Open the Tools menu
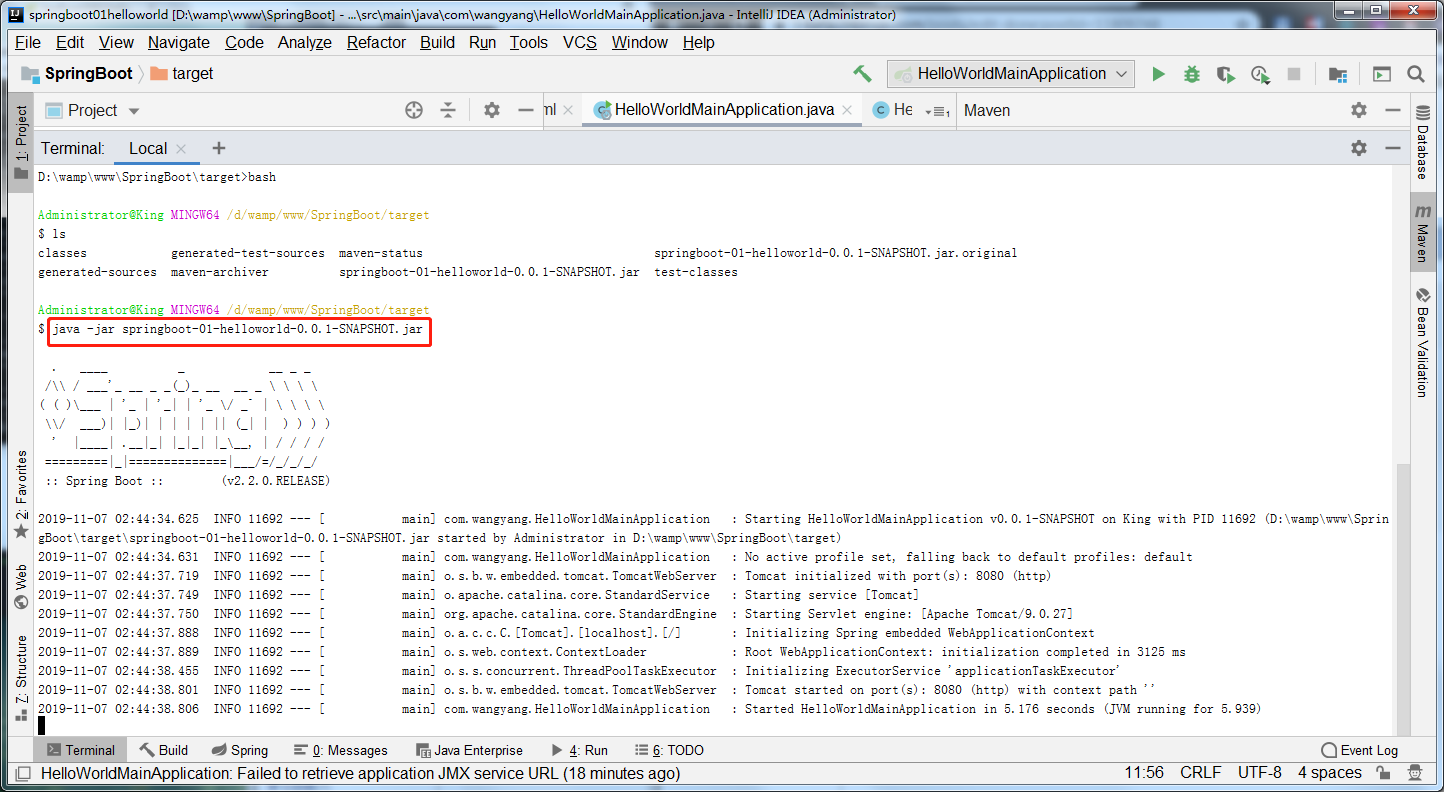 pos(528,42)
